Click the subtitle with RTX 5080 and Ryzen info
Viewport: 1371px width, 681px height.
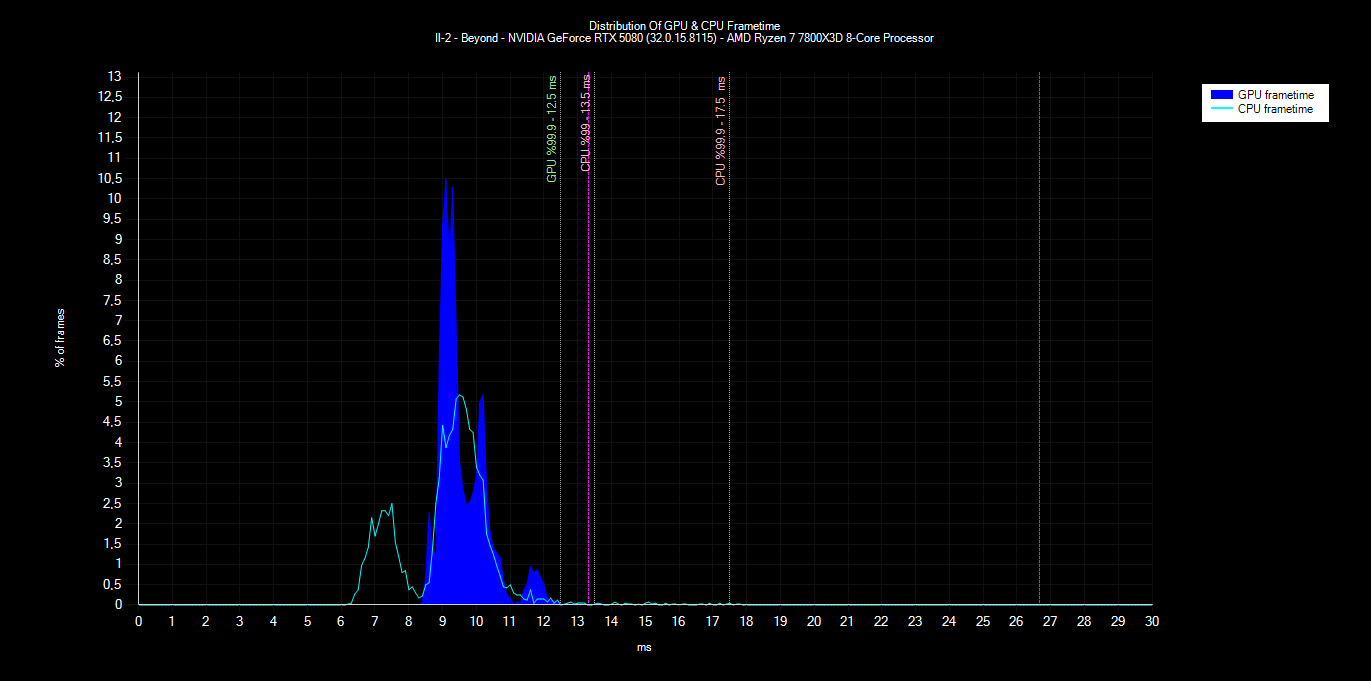pos(684,39)
